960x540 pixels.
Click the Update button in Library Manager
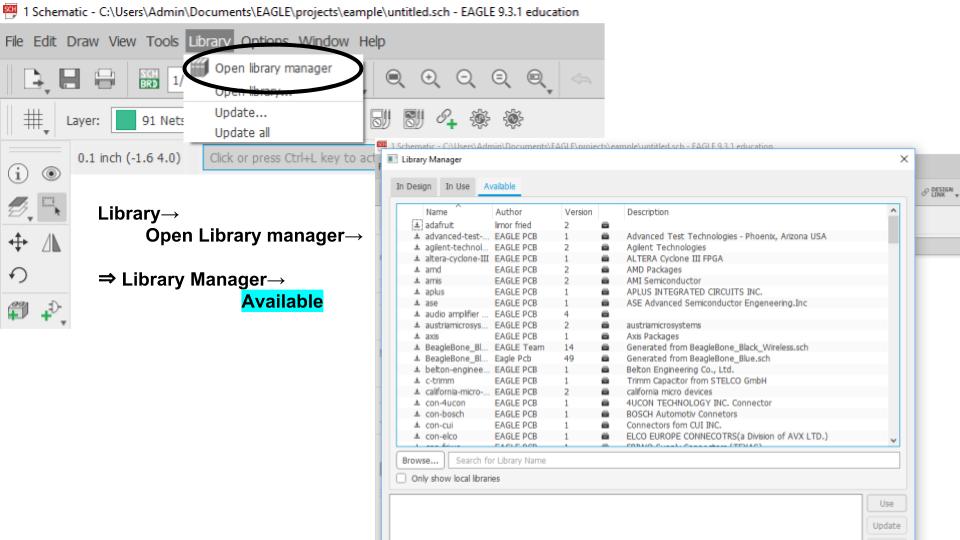tap(887, 525)
